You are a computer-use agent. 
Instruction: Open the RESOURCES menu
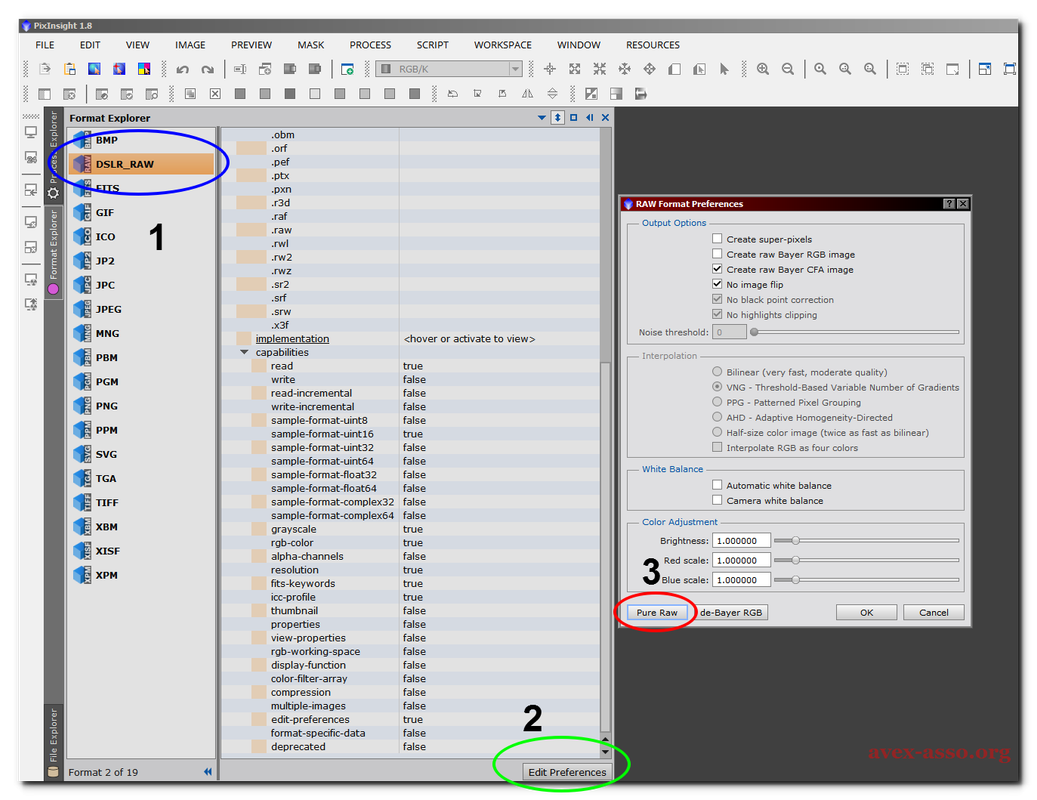653,45
